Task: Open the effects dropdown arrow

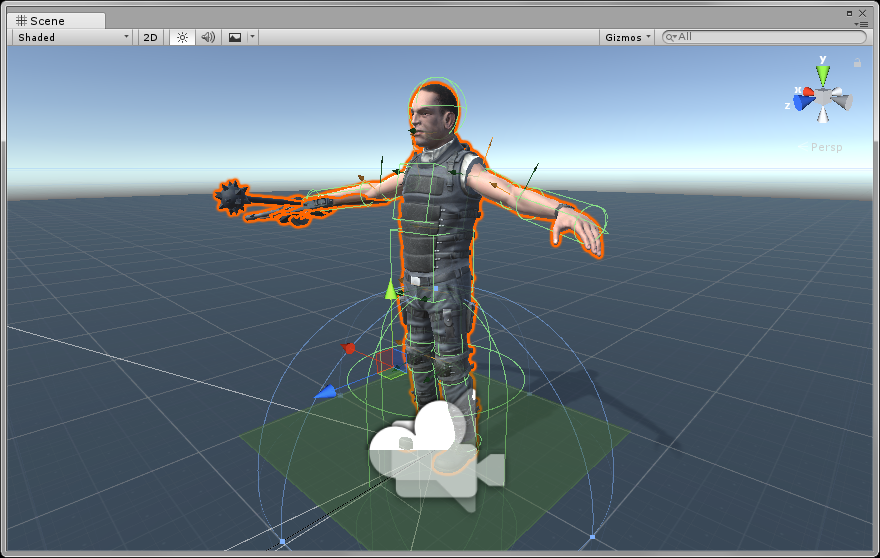Action: click(253, 38)
